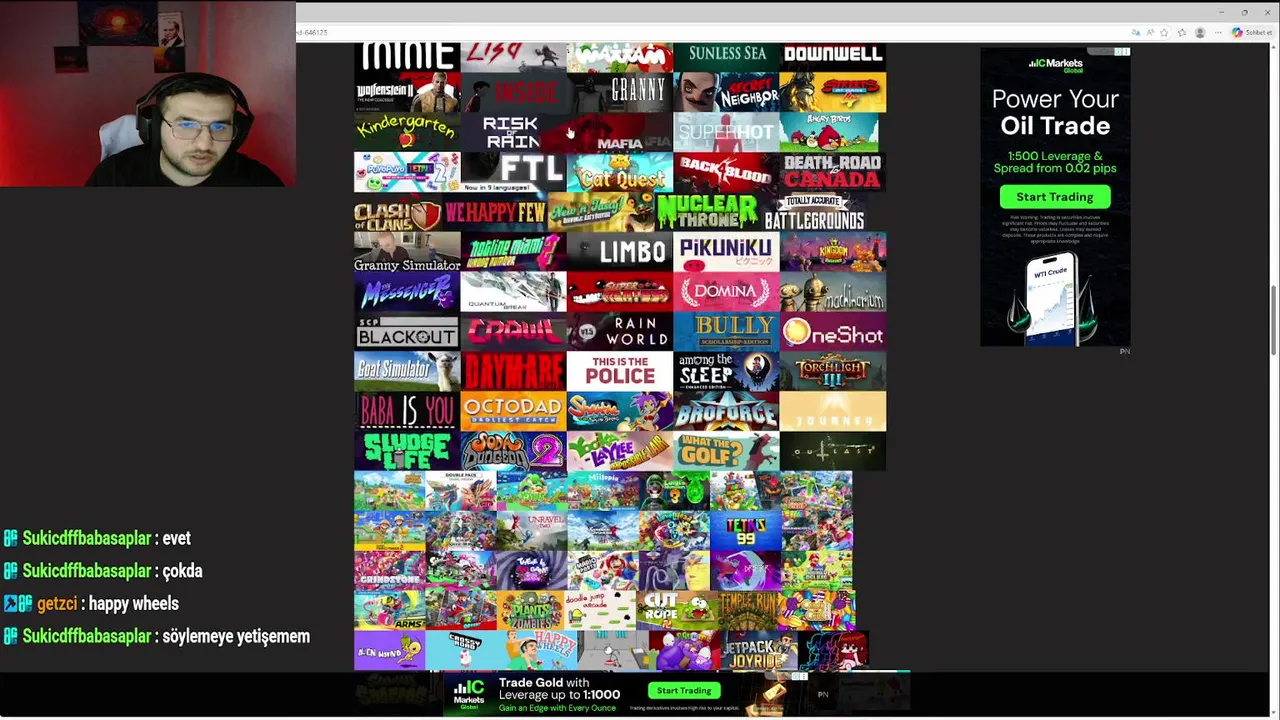Image resolution: width=1280 pixels, height=720 pixels.
Task: Select the Wolfenstein II game tile
Action: tap(407, 93)
